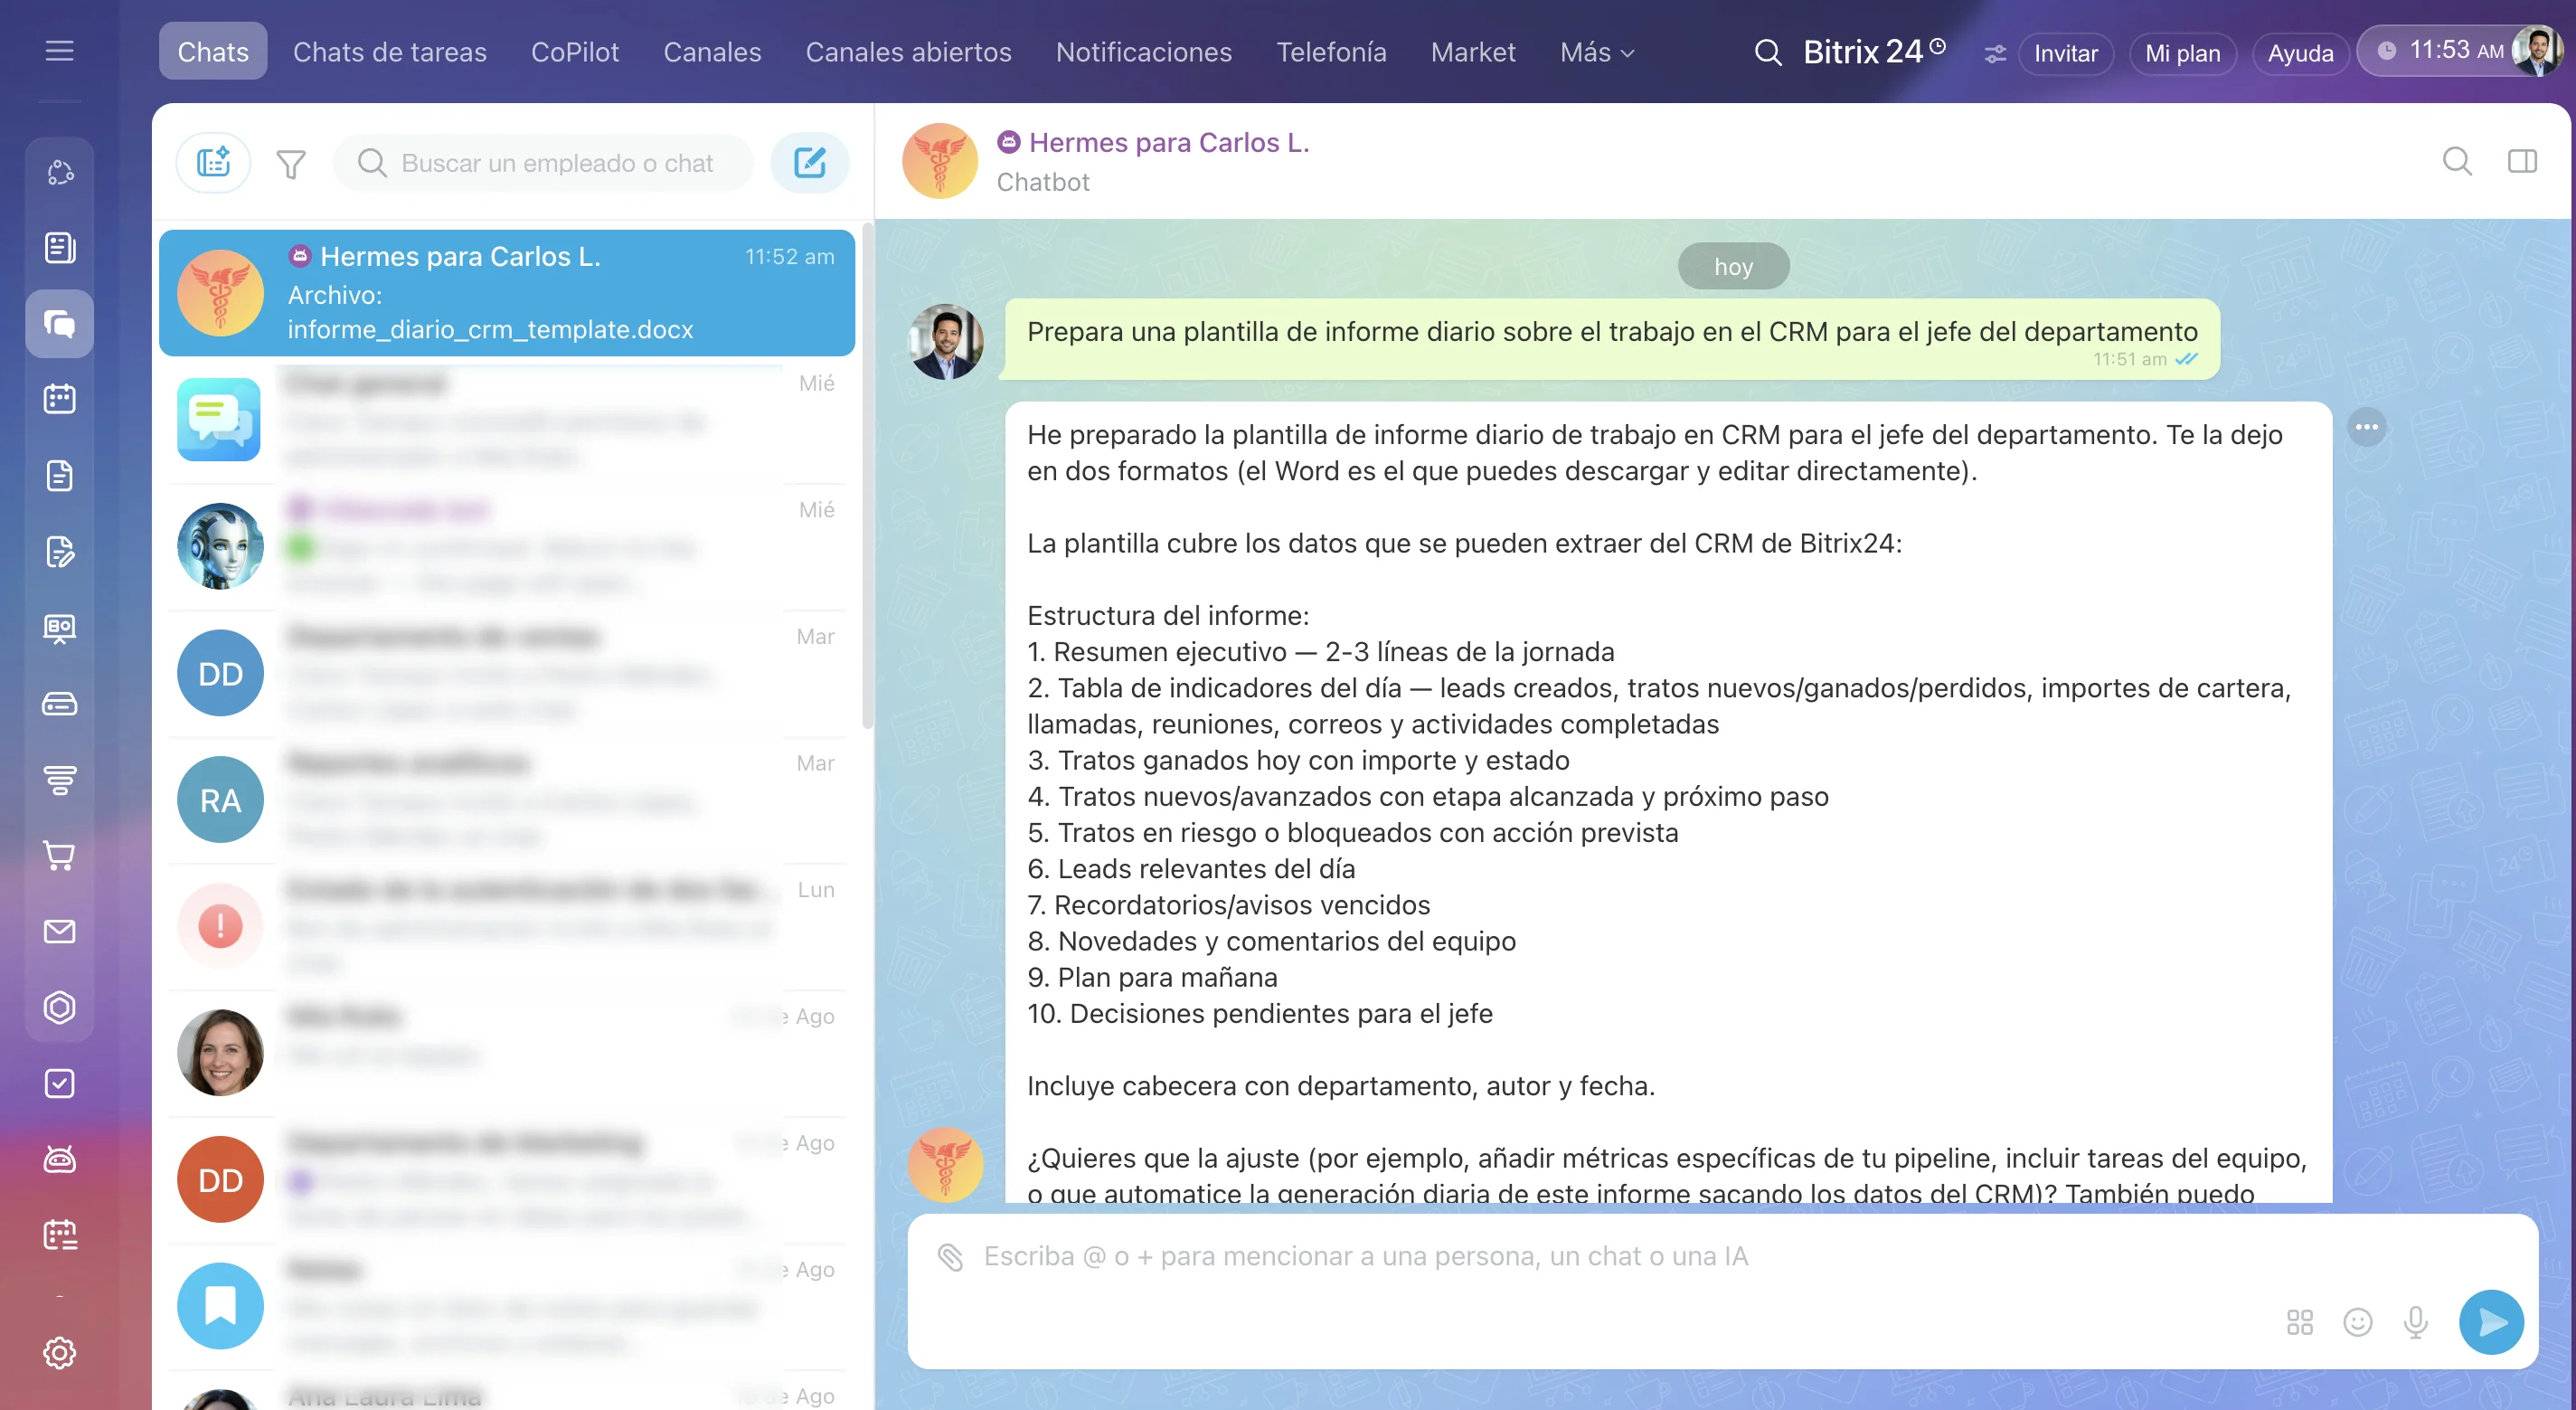Open the chat apps grid icon

(2299, 1322)
